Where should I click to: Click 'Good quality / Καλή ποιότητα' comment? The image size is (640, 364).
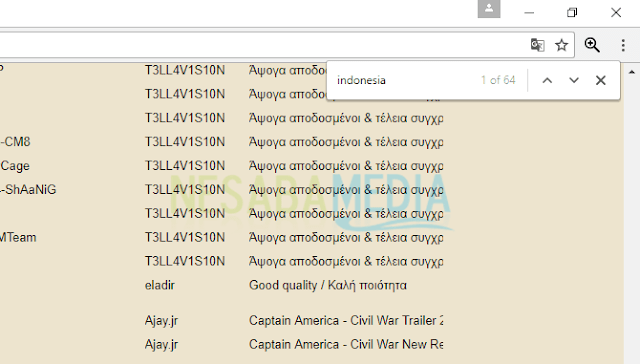(328, 285)
